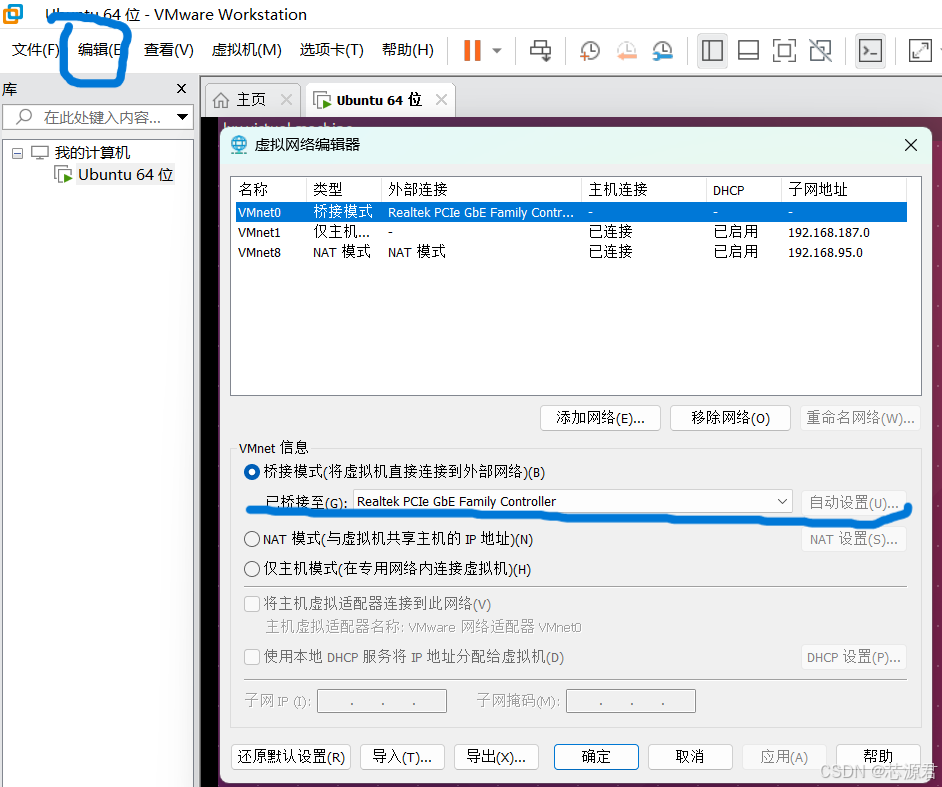Toggle the thumbnail bar view icon
942x787 pixels.
click(748, 50)
